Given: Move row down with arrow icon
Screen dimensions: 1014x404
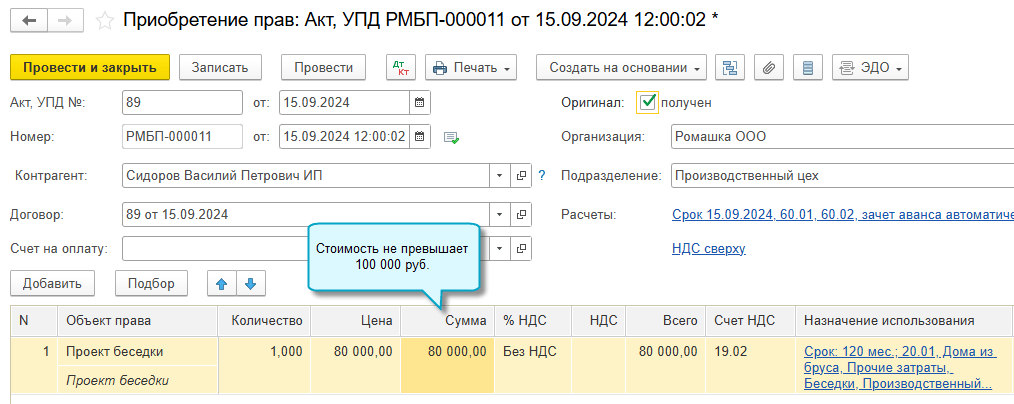Looking at the screenshot, I should click(x=249, y=283).
